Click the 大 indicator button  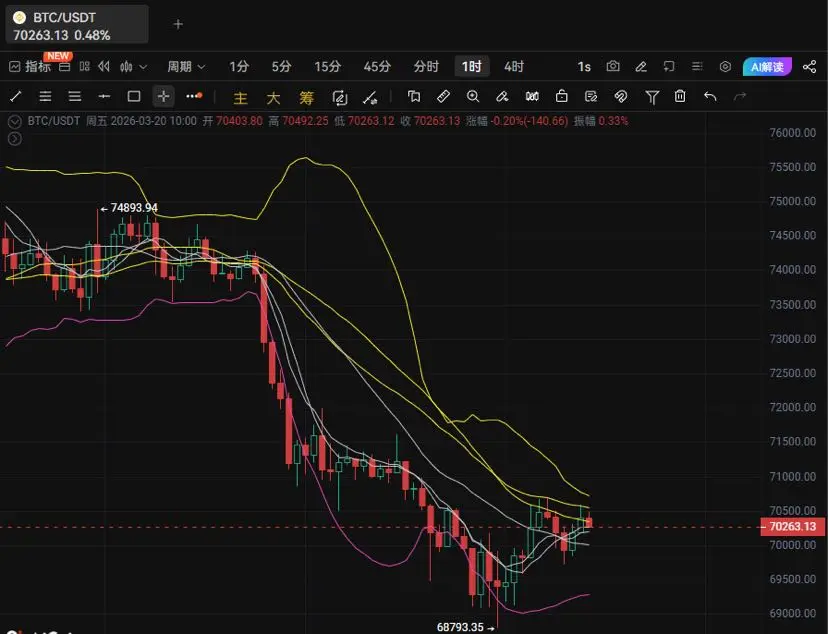point(273,98)
